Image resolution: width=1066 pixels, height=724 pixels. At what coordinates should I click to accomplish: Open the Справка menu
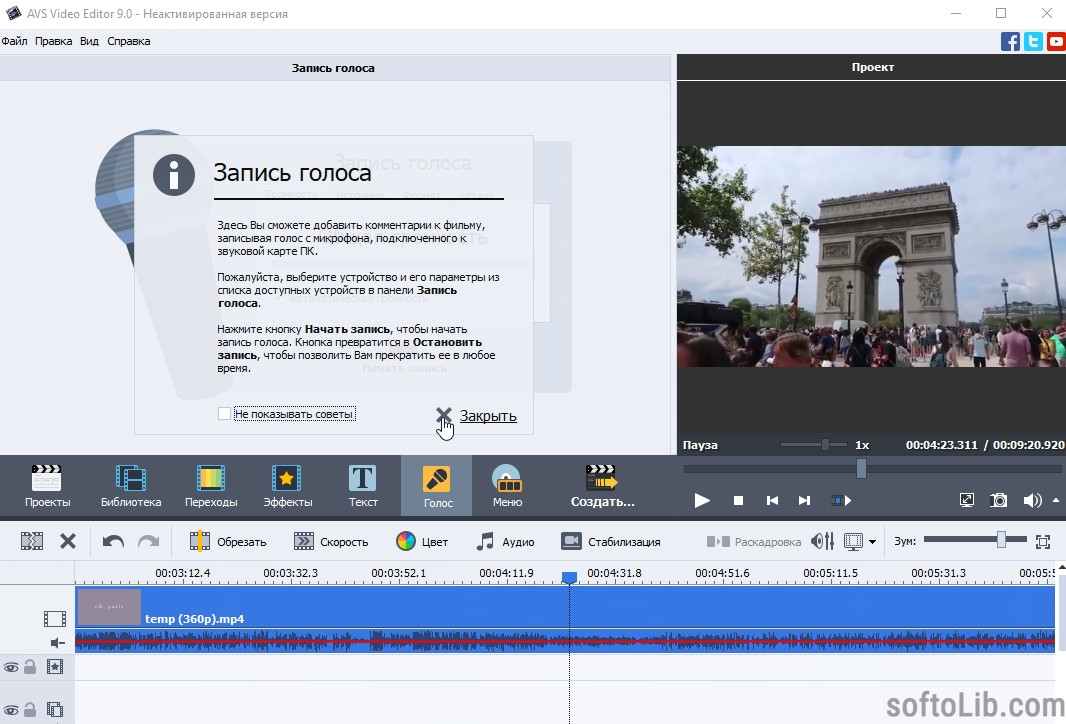[128, 41]
